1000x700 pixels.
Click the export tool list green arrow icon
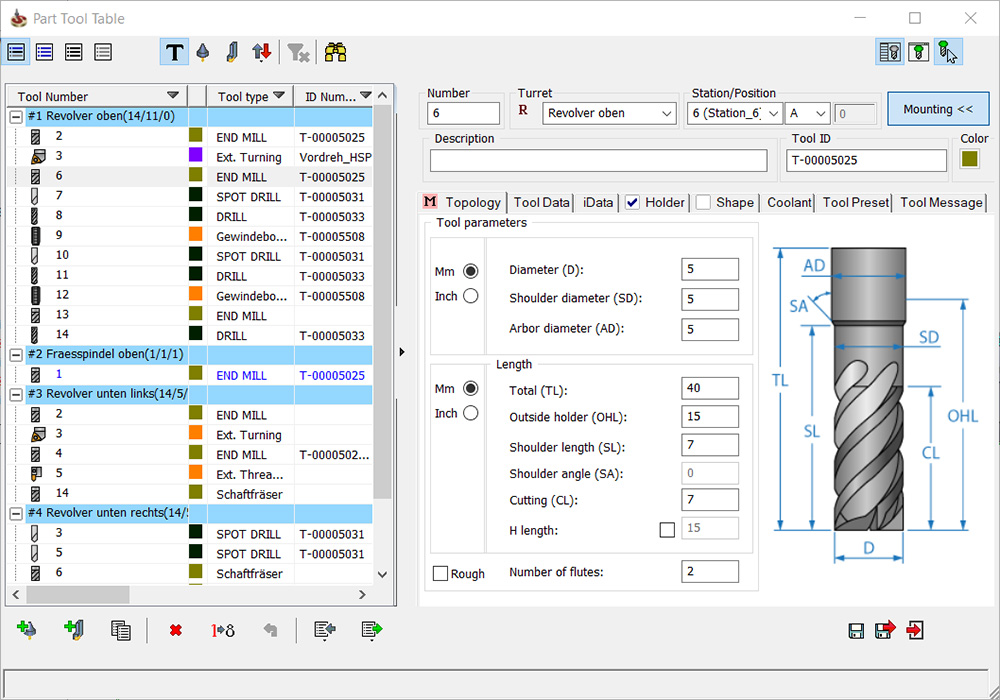click(371, 630)
